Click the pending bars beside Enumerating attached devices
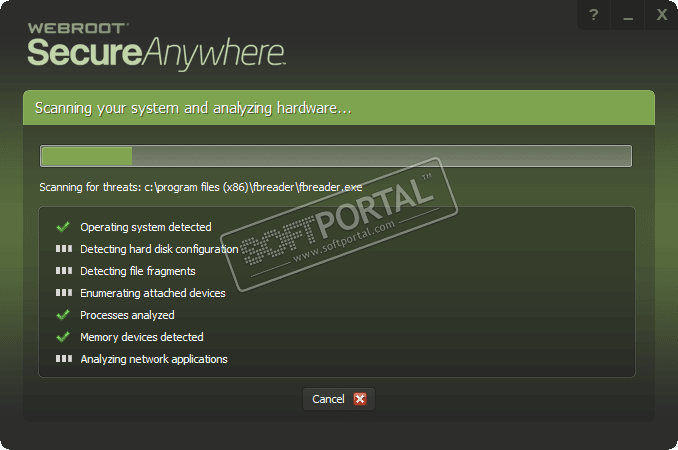 click(x=64, y=293)
